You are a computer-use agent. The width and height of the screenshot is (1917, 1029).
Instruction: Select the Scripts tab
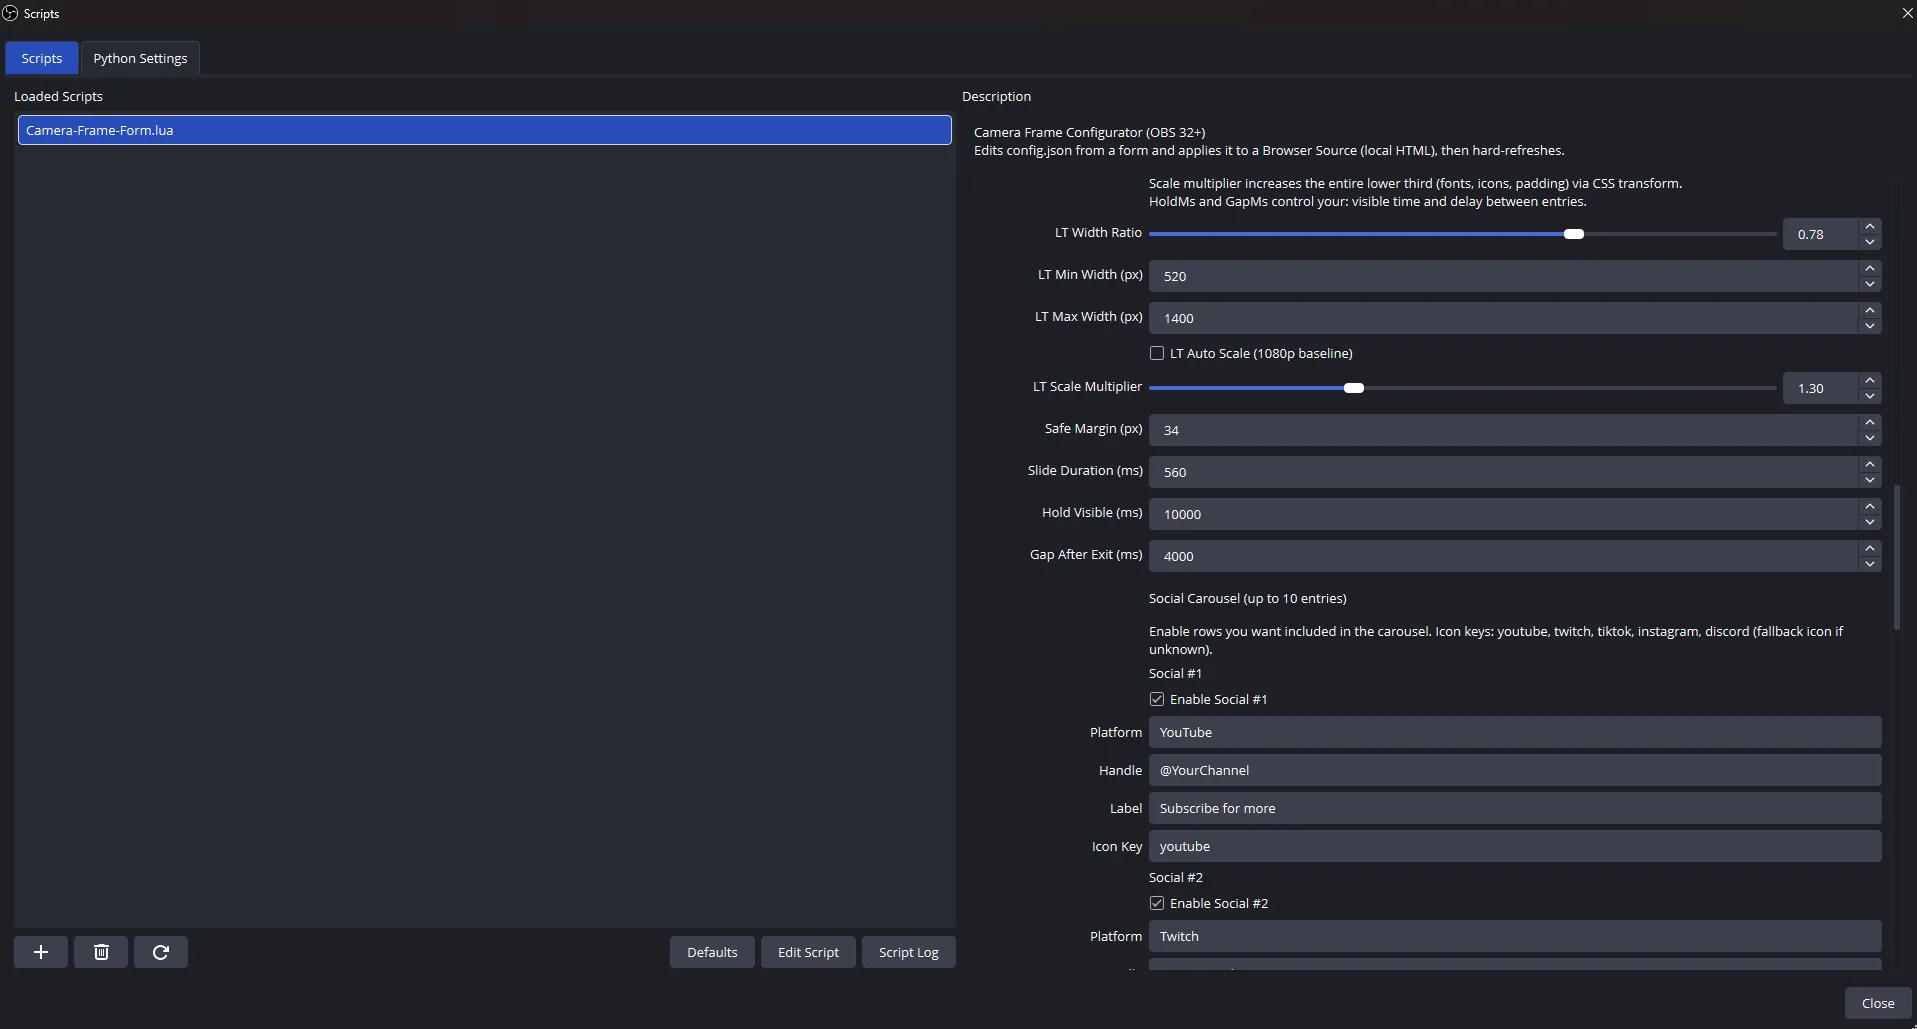(41, 57)
